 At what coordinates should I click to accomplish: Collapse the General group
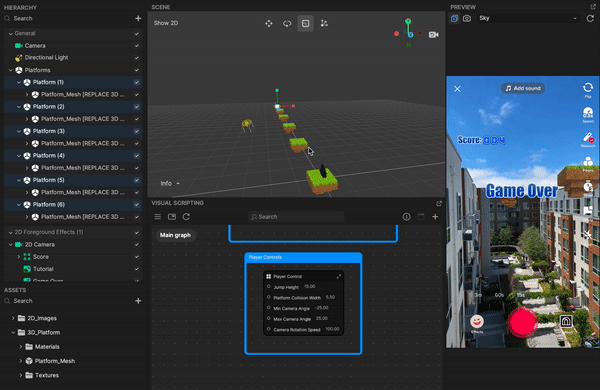10,34
